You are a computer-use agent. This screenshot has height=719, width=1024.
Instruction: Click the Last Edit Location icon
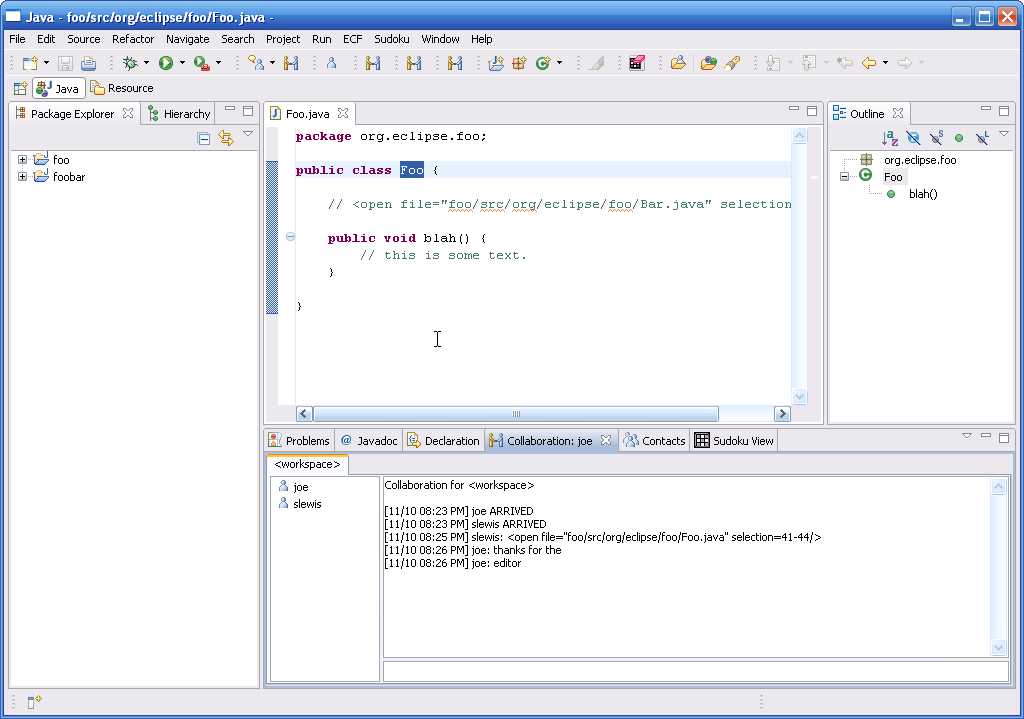[845, 63]
